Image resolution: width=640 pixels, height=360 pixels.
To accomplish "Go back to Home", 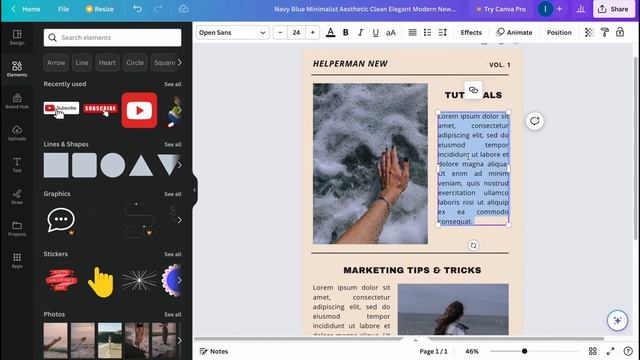I will coord(26,9).
